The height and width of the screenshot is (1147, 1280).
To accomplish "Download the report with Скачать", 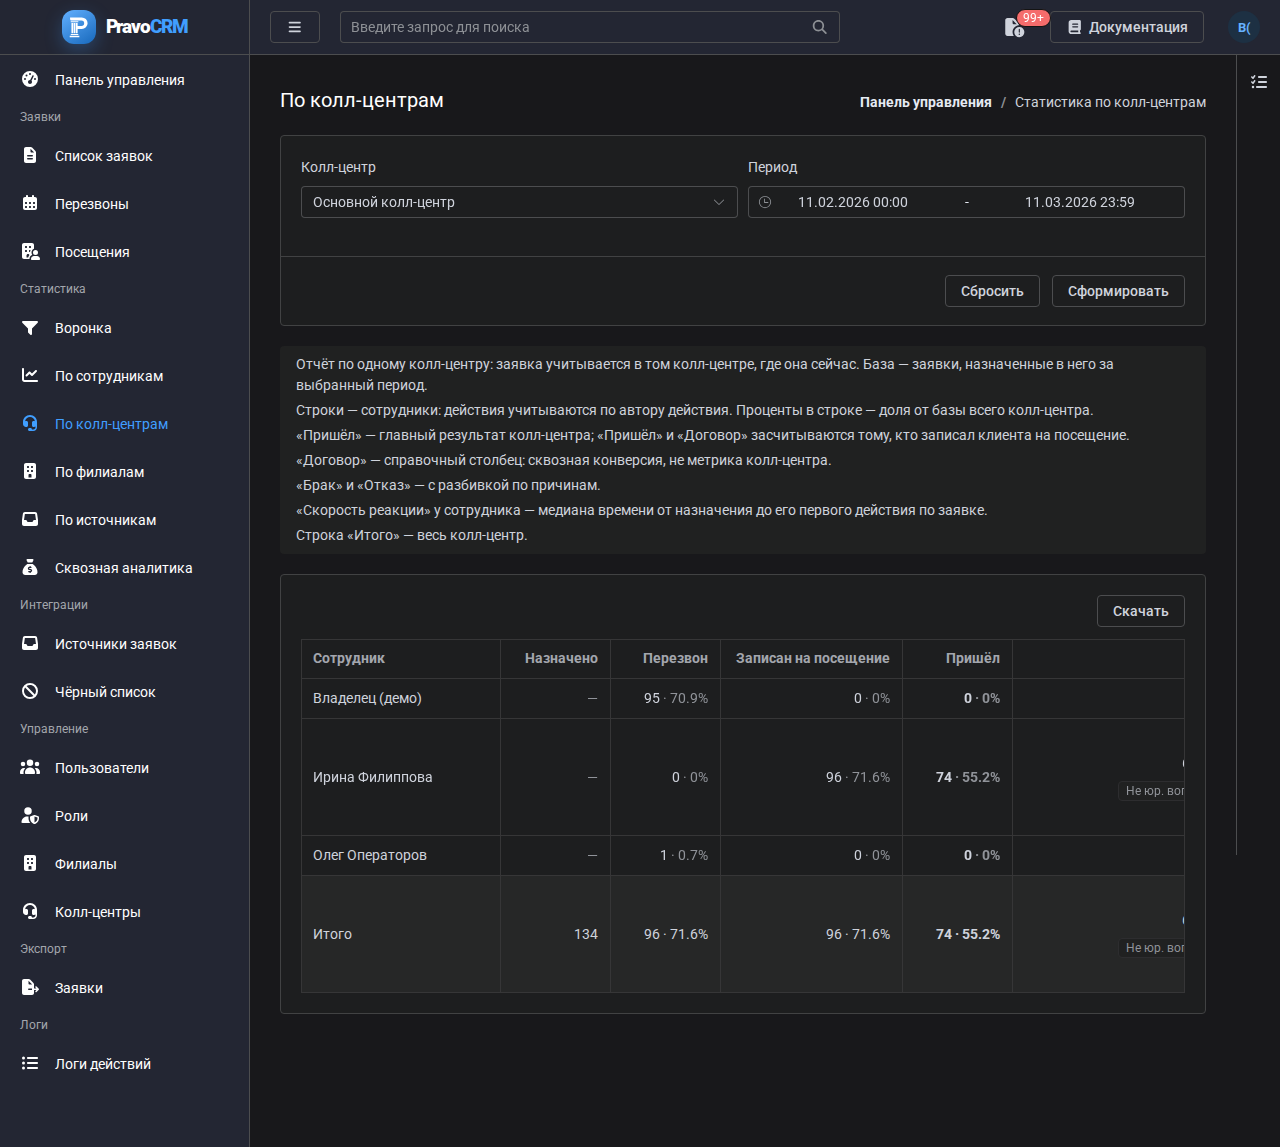I will [1141, 611].
